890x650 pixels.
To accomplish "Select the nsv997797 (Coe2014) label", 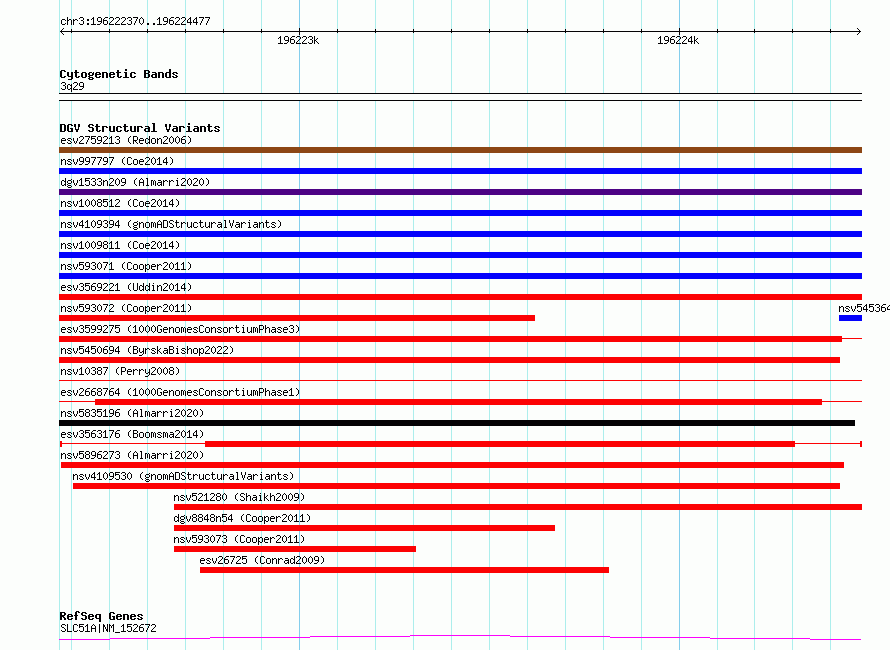I will (x=117, y=161).
